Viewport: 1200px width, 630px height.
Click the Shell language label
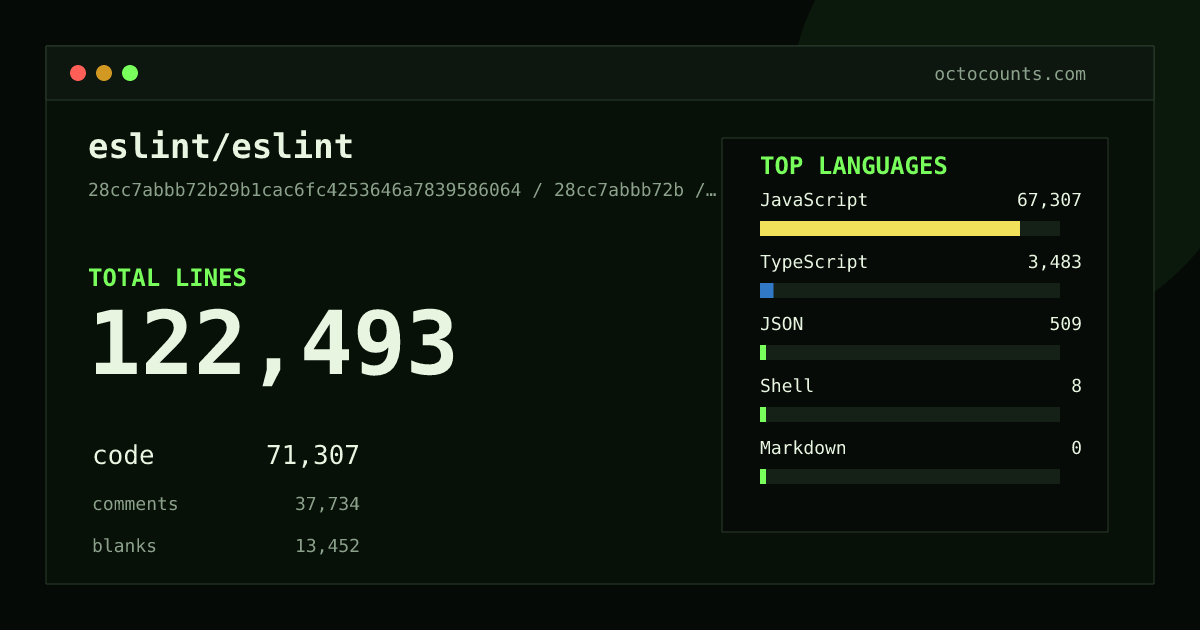pyautogui.click(x=787, y=386)
